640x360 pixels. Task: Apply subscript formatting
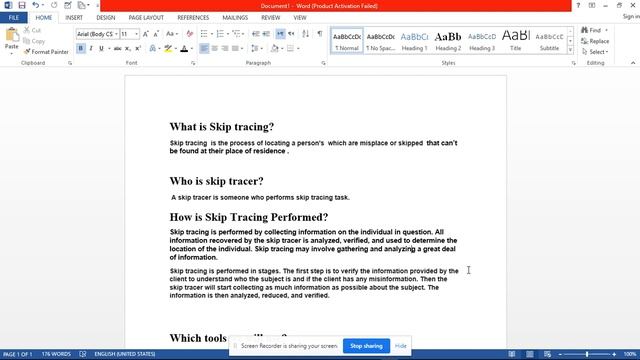click(128, 49)
